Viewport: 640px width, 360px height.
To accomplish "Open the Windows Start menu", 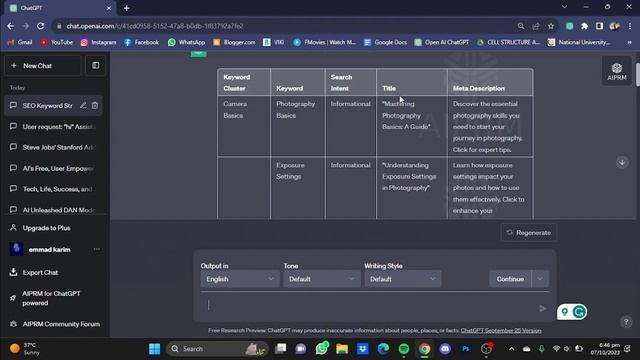I will [155, 349].
